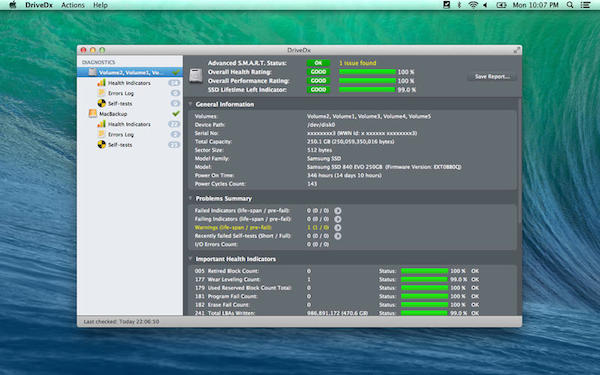Show details arrow for Failing Indicators
Image resolution: width=600 pixels, height=375 pixels.
pyautogui.click(x=338, y=219)
